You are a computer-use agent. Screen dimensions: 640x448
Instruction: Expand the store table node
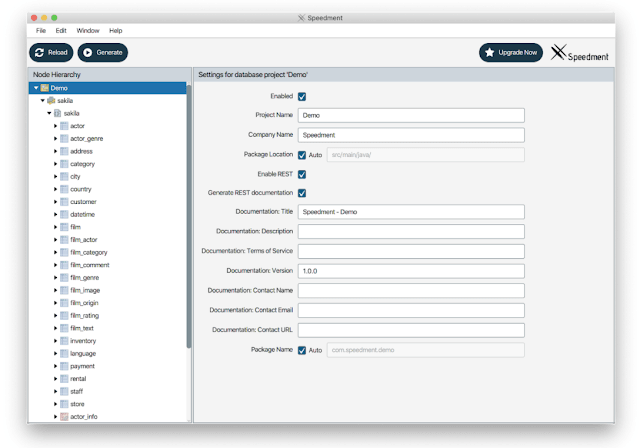pyautogui.click(x=56, y=404)
